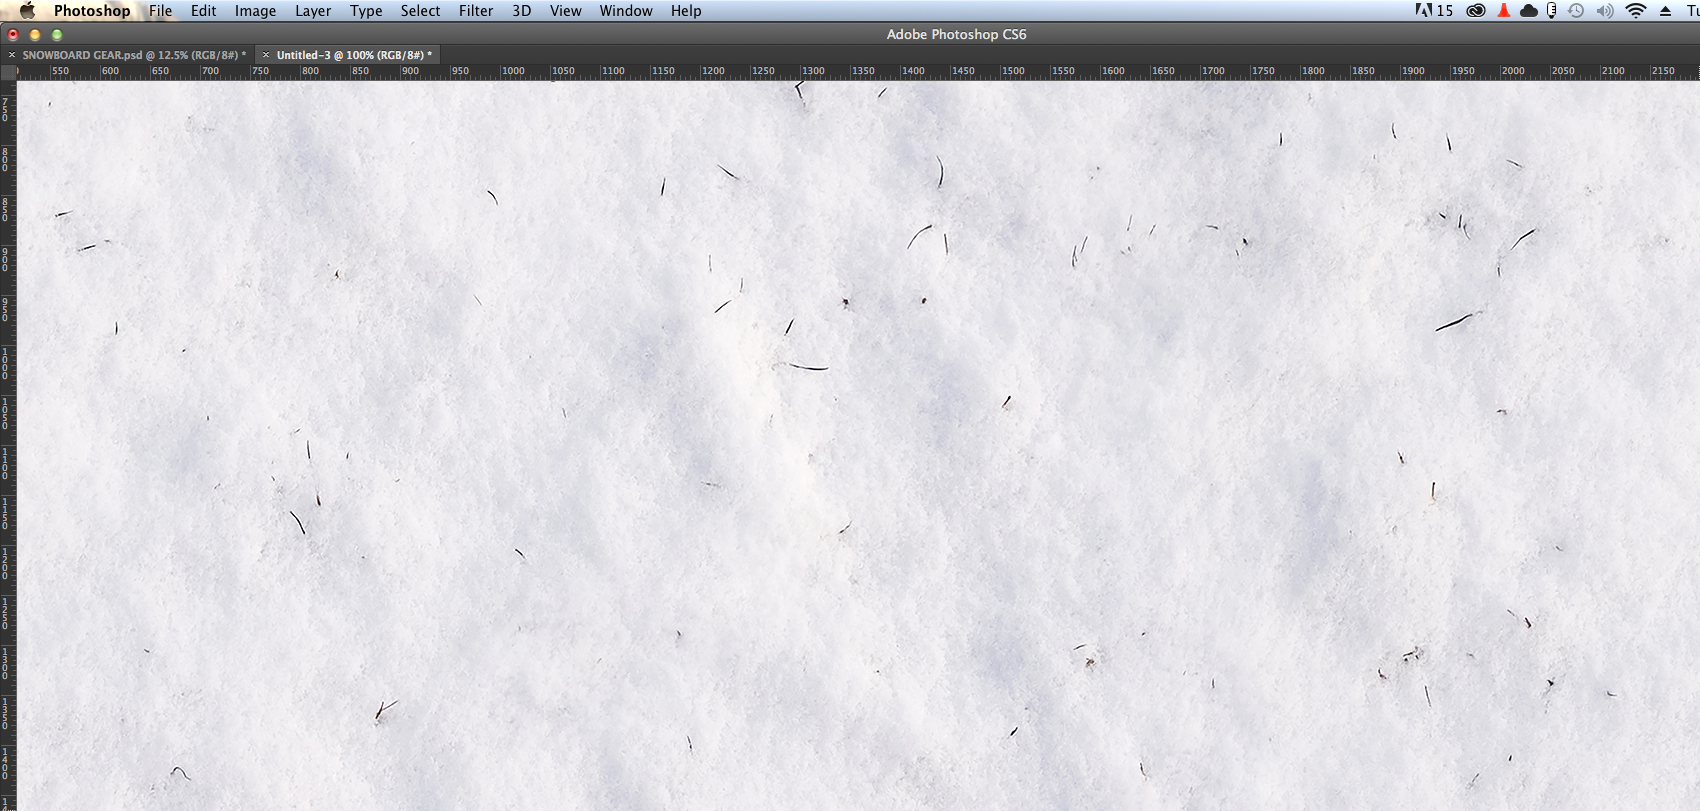This screenshot has height=811, width=1700.
Task: Open the Select menu
Action: (420, 11)
